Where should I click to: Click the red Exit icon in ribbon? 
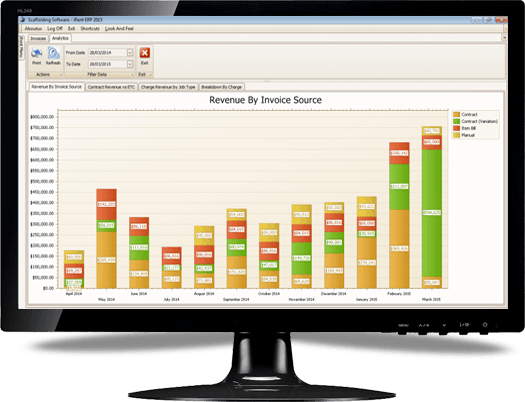pos(144,53)
